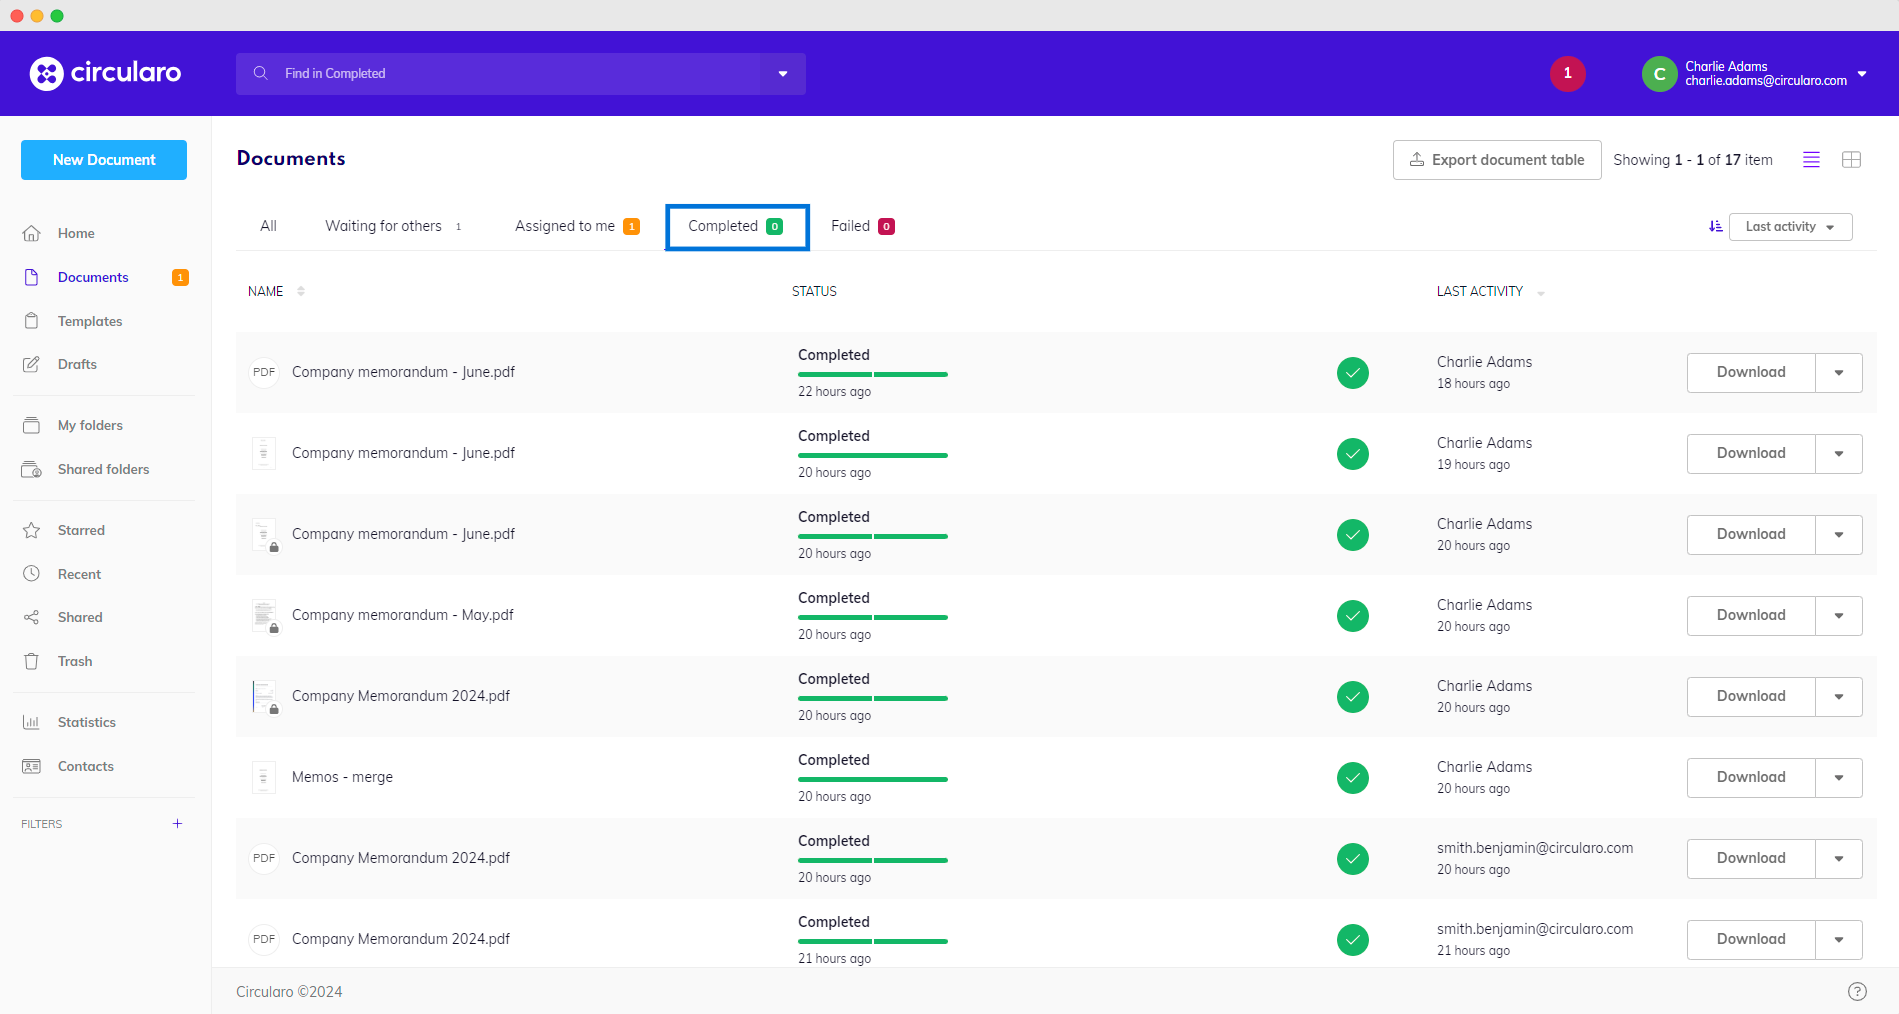
Task: Open the help question mark icon
Action: pos(1857,991)
